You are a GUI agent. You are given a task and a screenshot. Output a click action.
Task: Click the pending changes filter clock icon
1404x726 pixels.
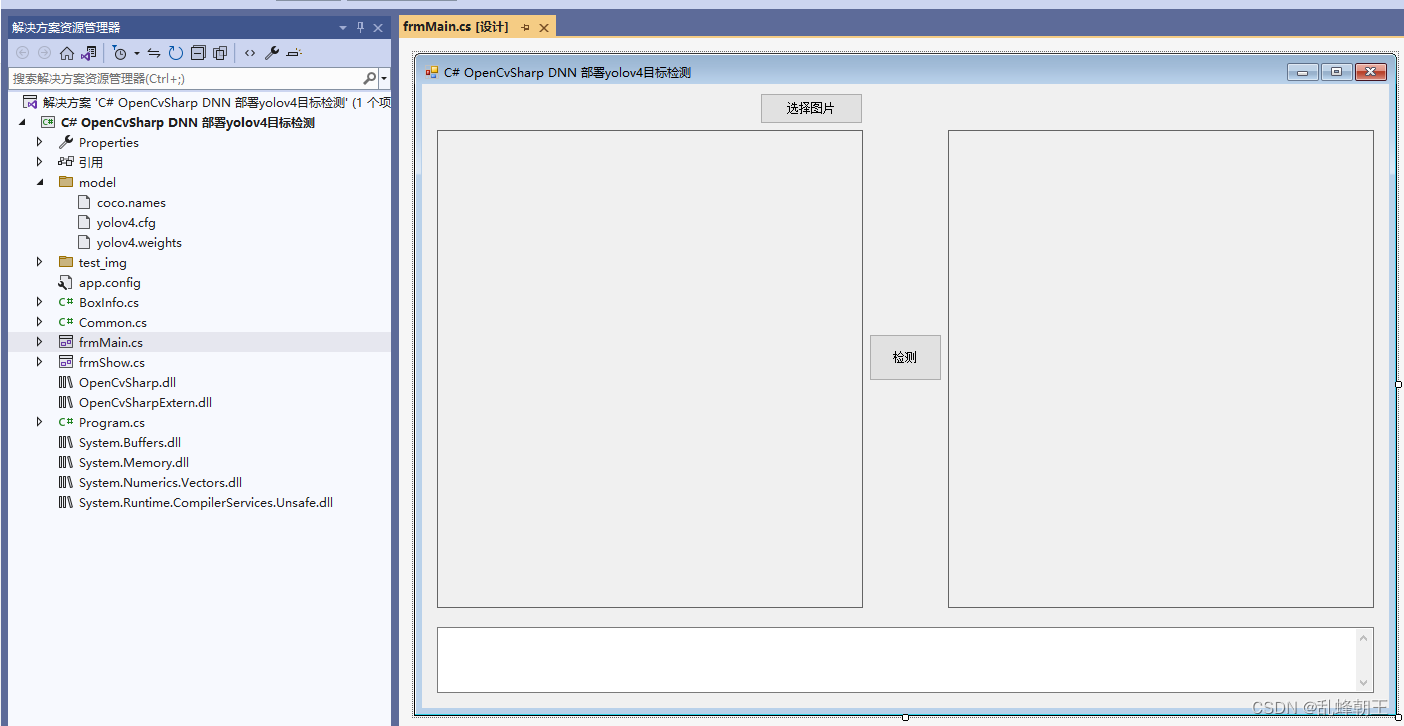click(x=120, y=53)
